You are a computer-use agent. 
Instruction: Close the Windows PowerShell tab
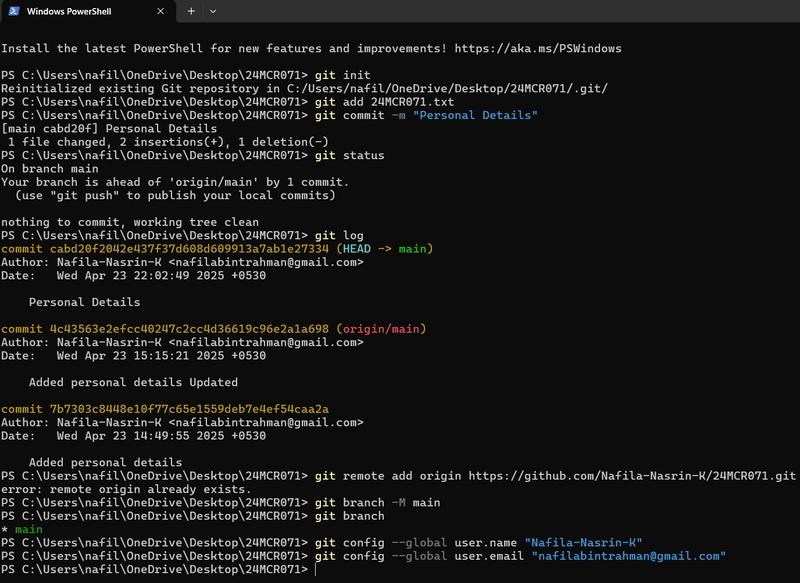pos(160,11)
